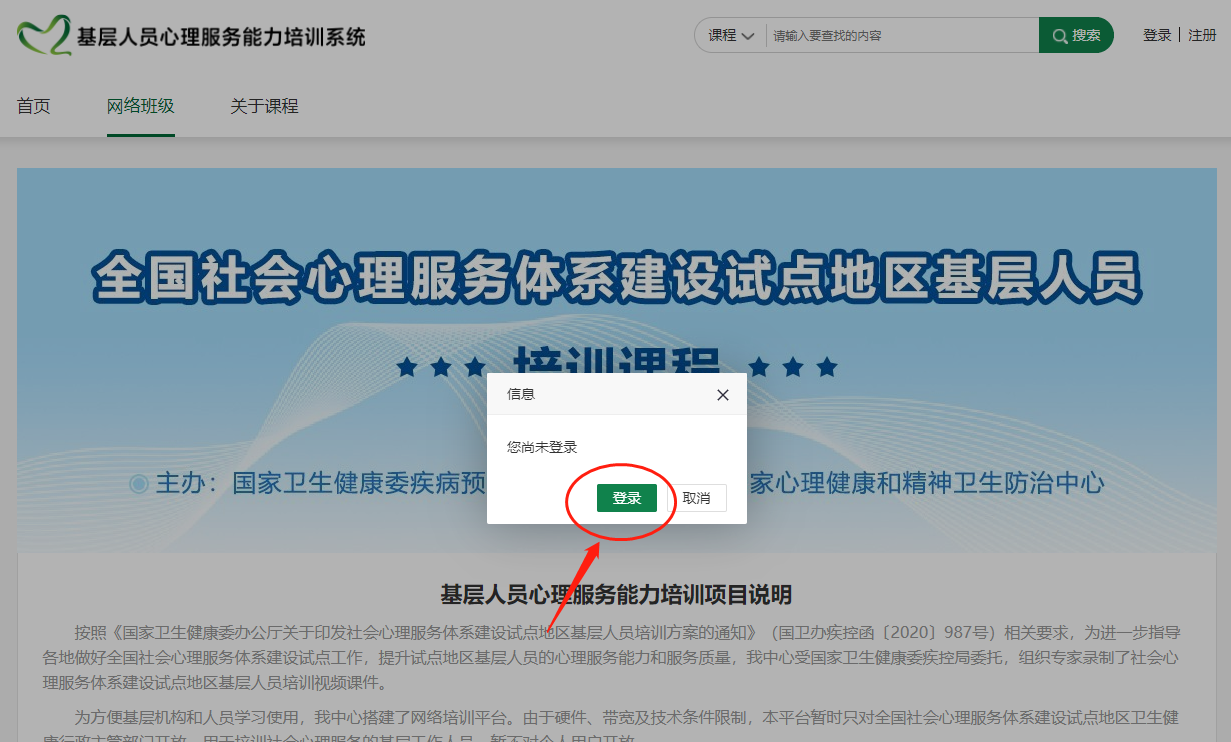Click the stars right of 培训课程

[x=793, y=367]
